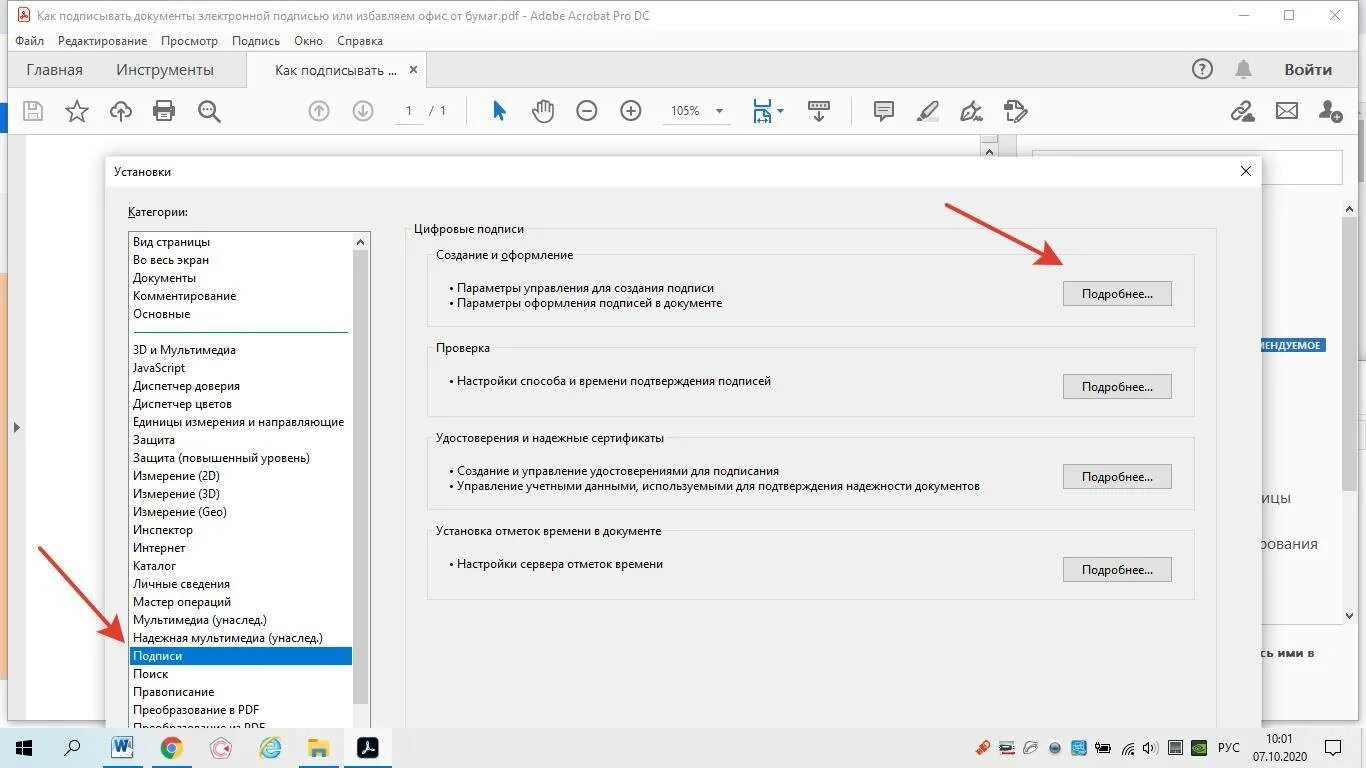Select Подписи category
This screenshot has height=768, width=1366.
pyautogui.click(x=241, y=656)
